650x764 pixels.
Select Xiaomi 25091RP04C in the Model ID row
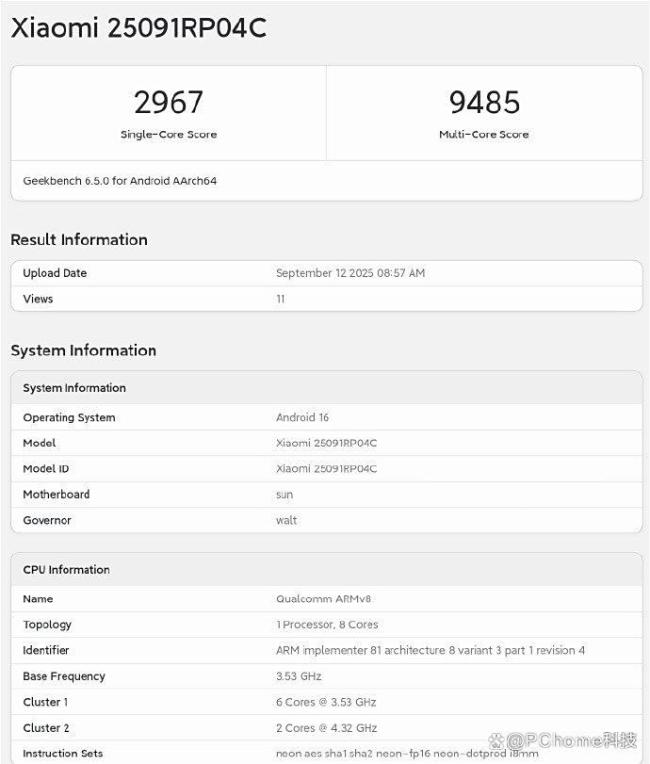pyautogui.click(x=326, y=469)
